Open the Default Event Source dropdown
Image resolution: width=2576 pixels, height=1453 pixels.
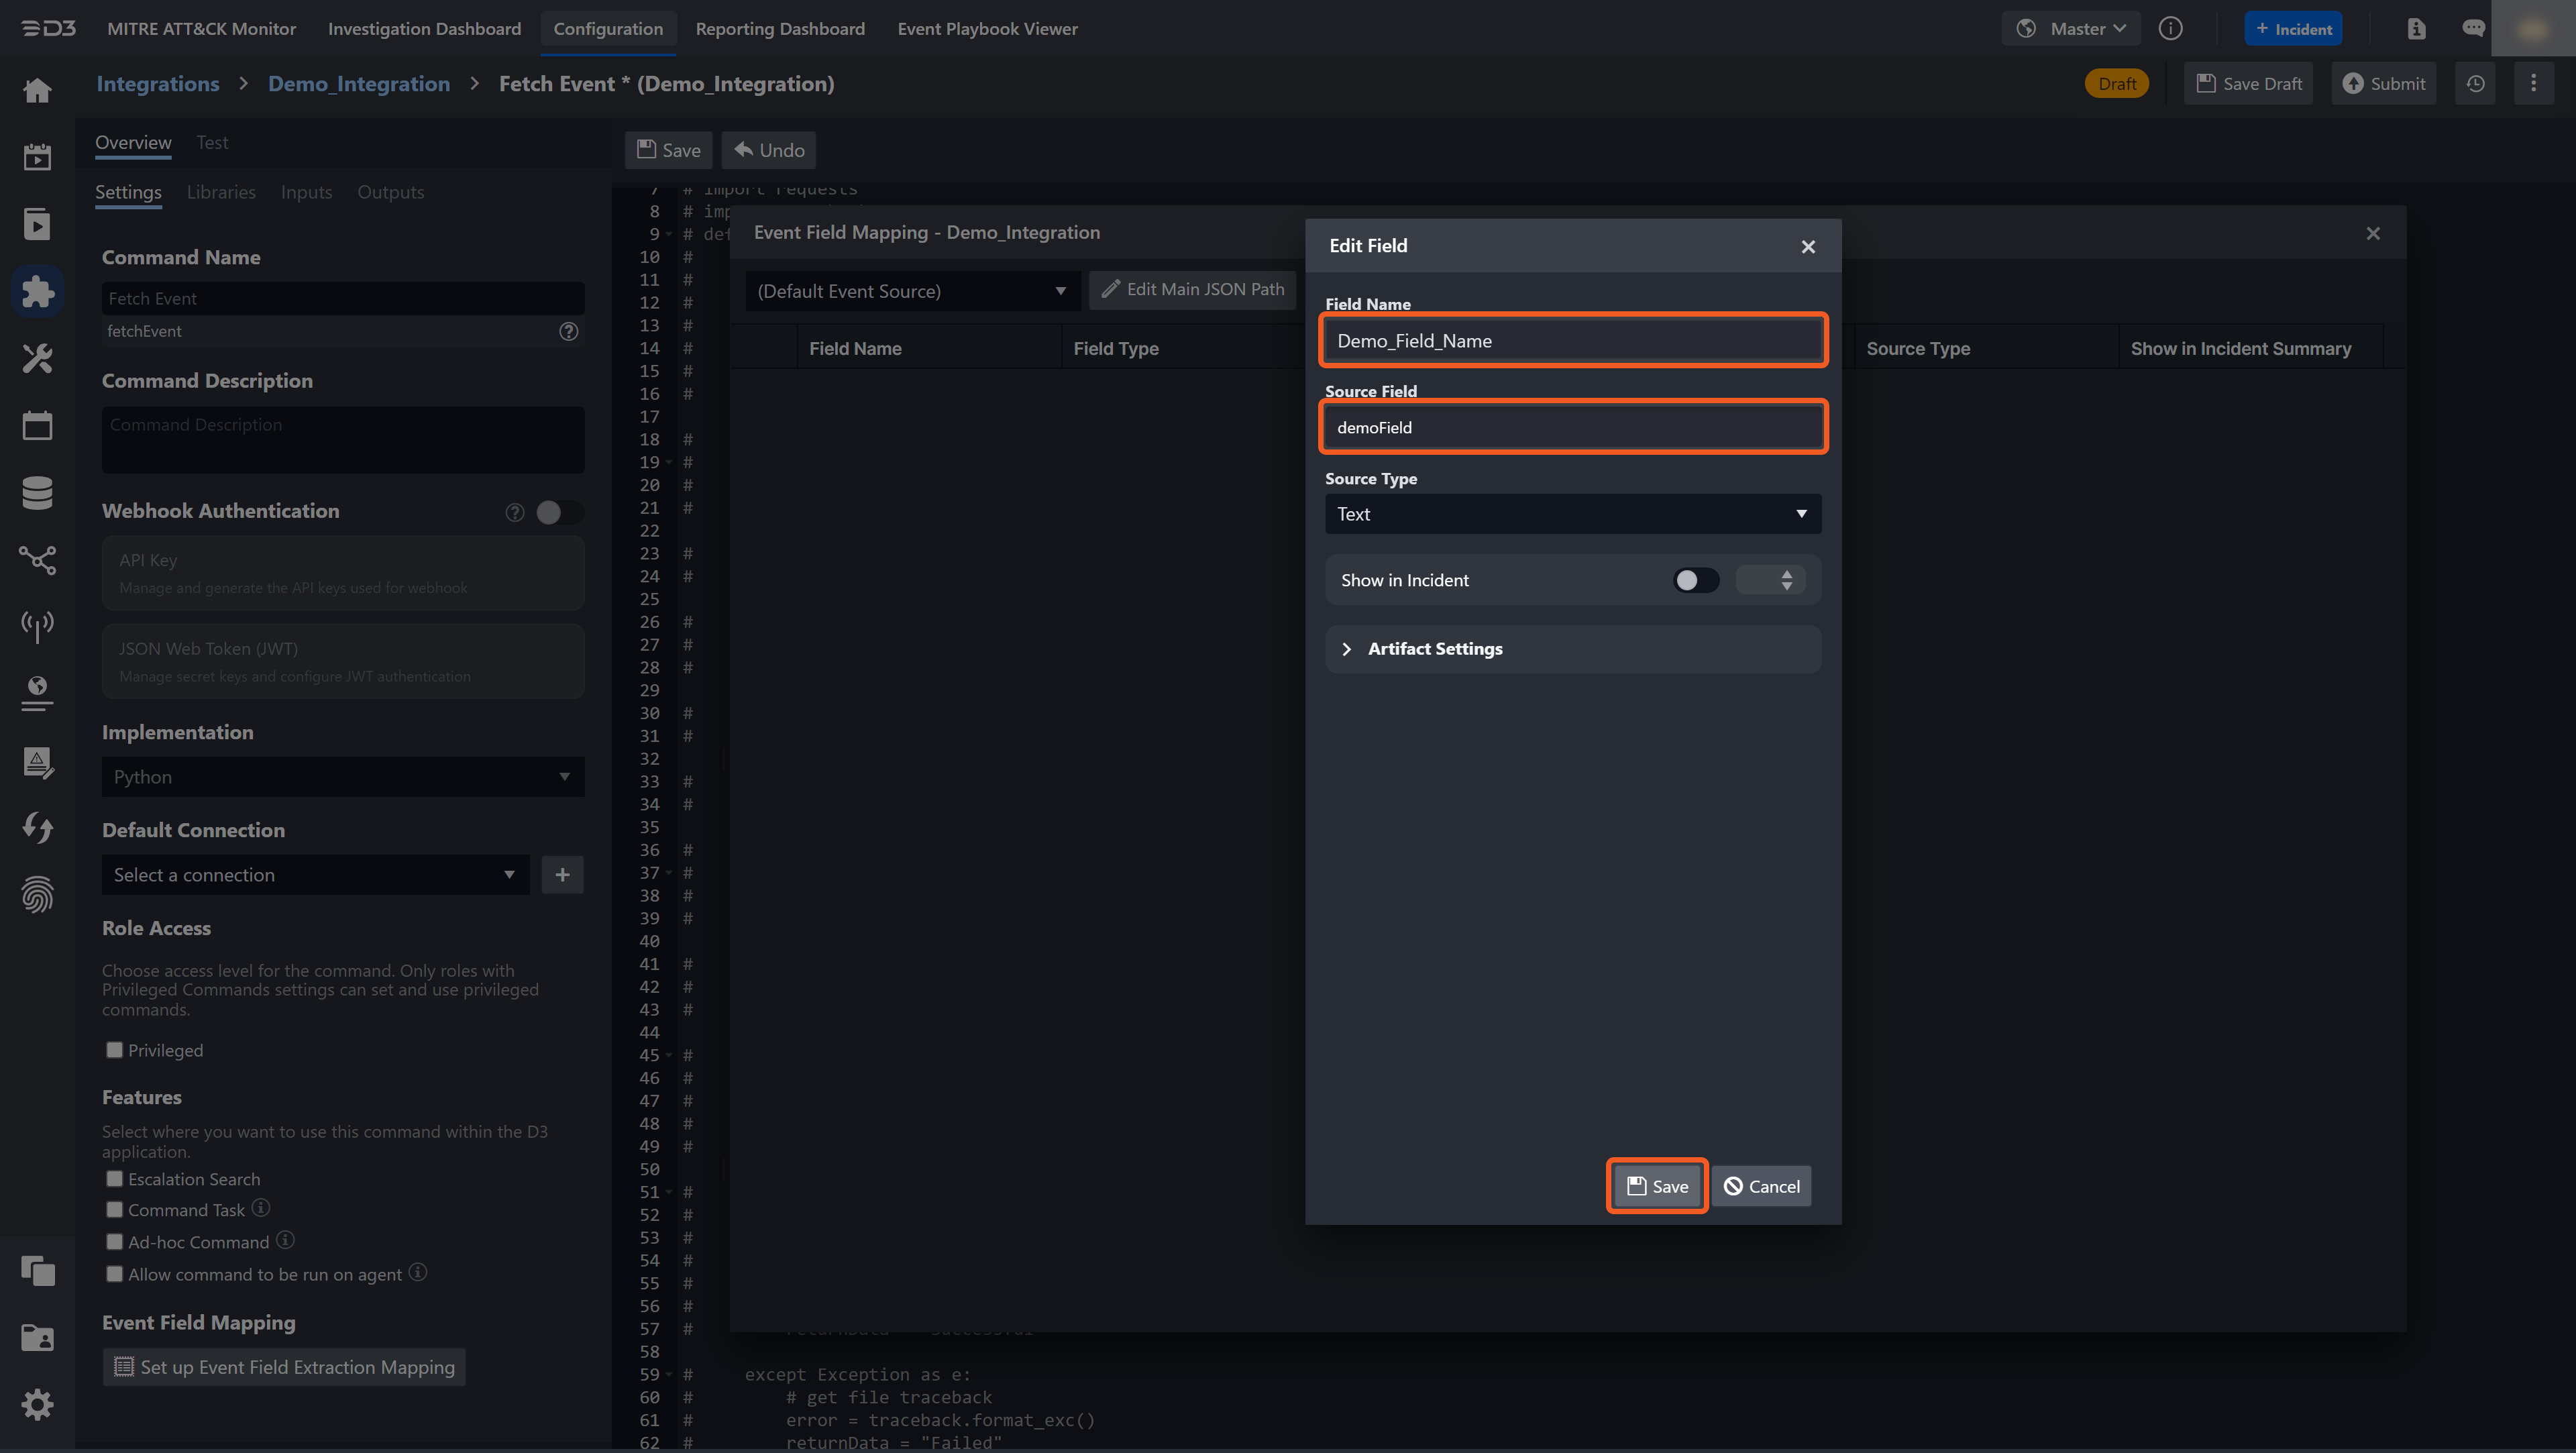910,291
